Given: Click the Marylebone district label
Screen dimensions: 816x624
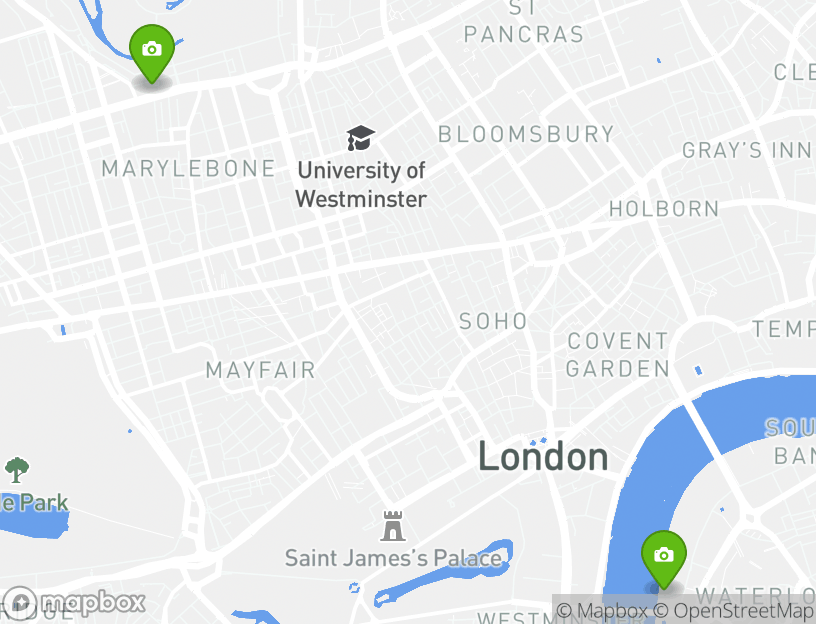Looking at the screenshot, I should coord(188,169).
